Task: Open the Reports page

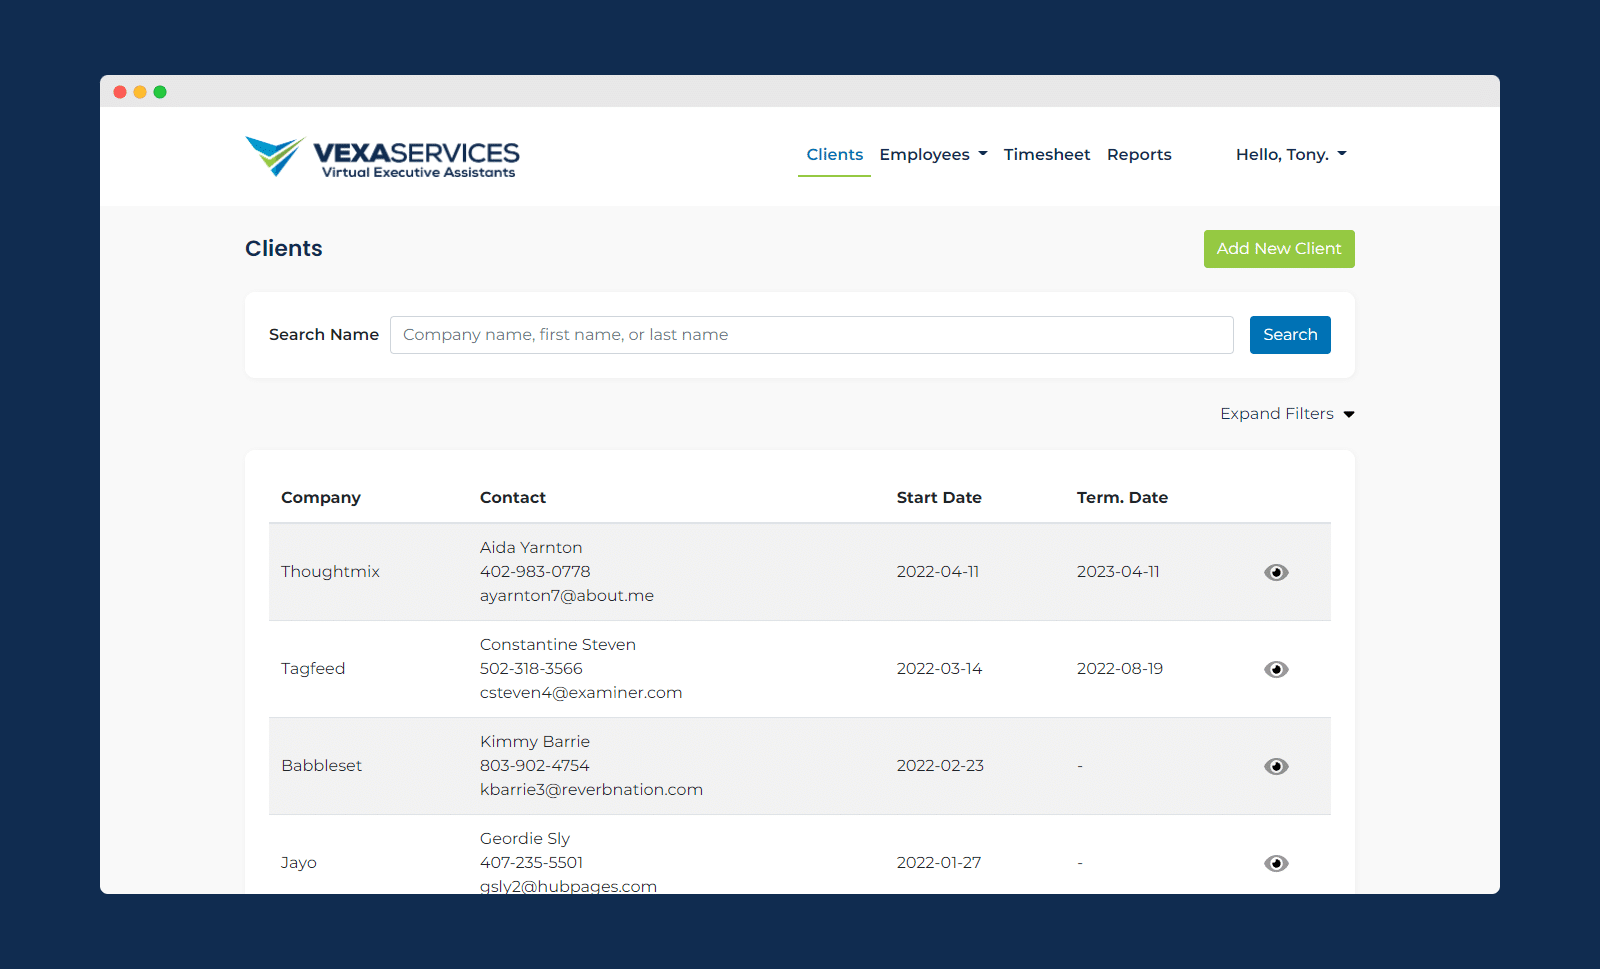Action: point(1139,154)
